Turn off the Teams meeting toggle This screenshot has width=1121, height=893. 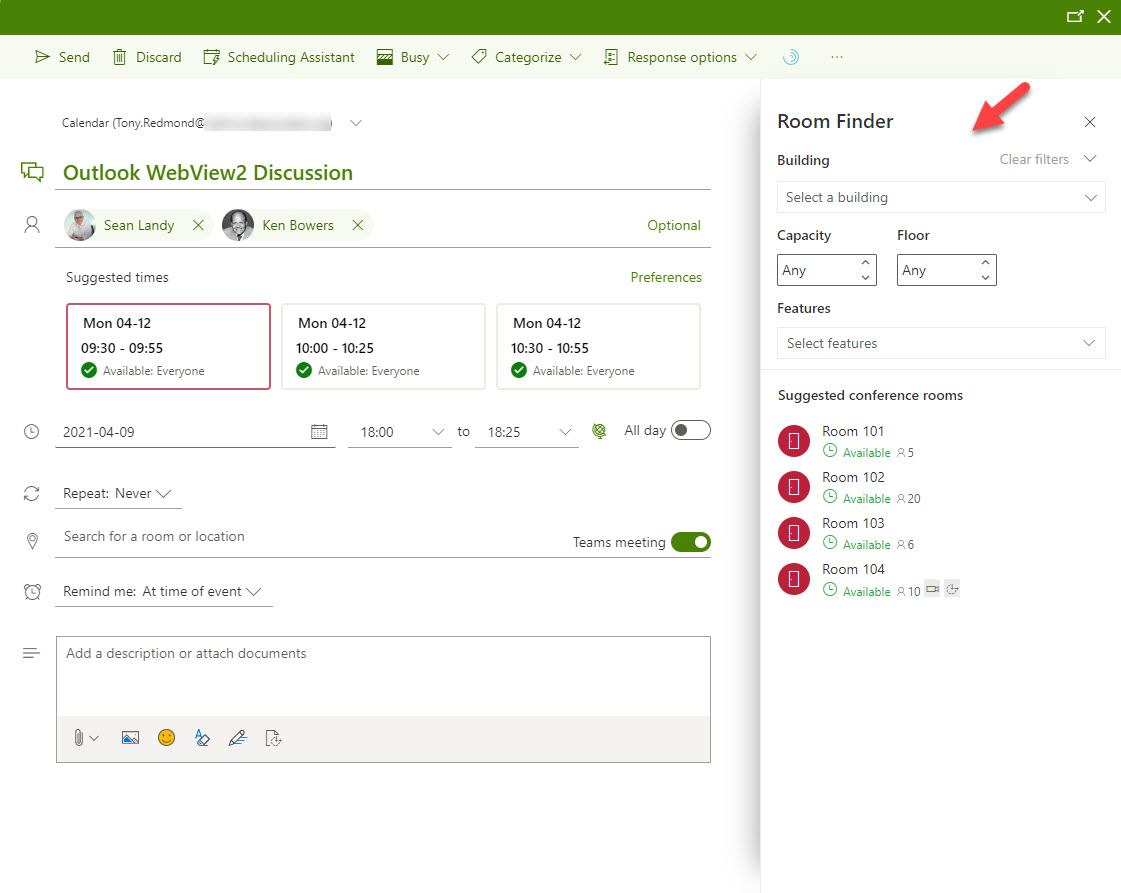click(x=690, y=542)
